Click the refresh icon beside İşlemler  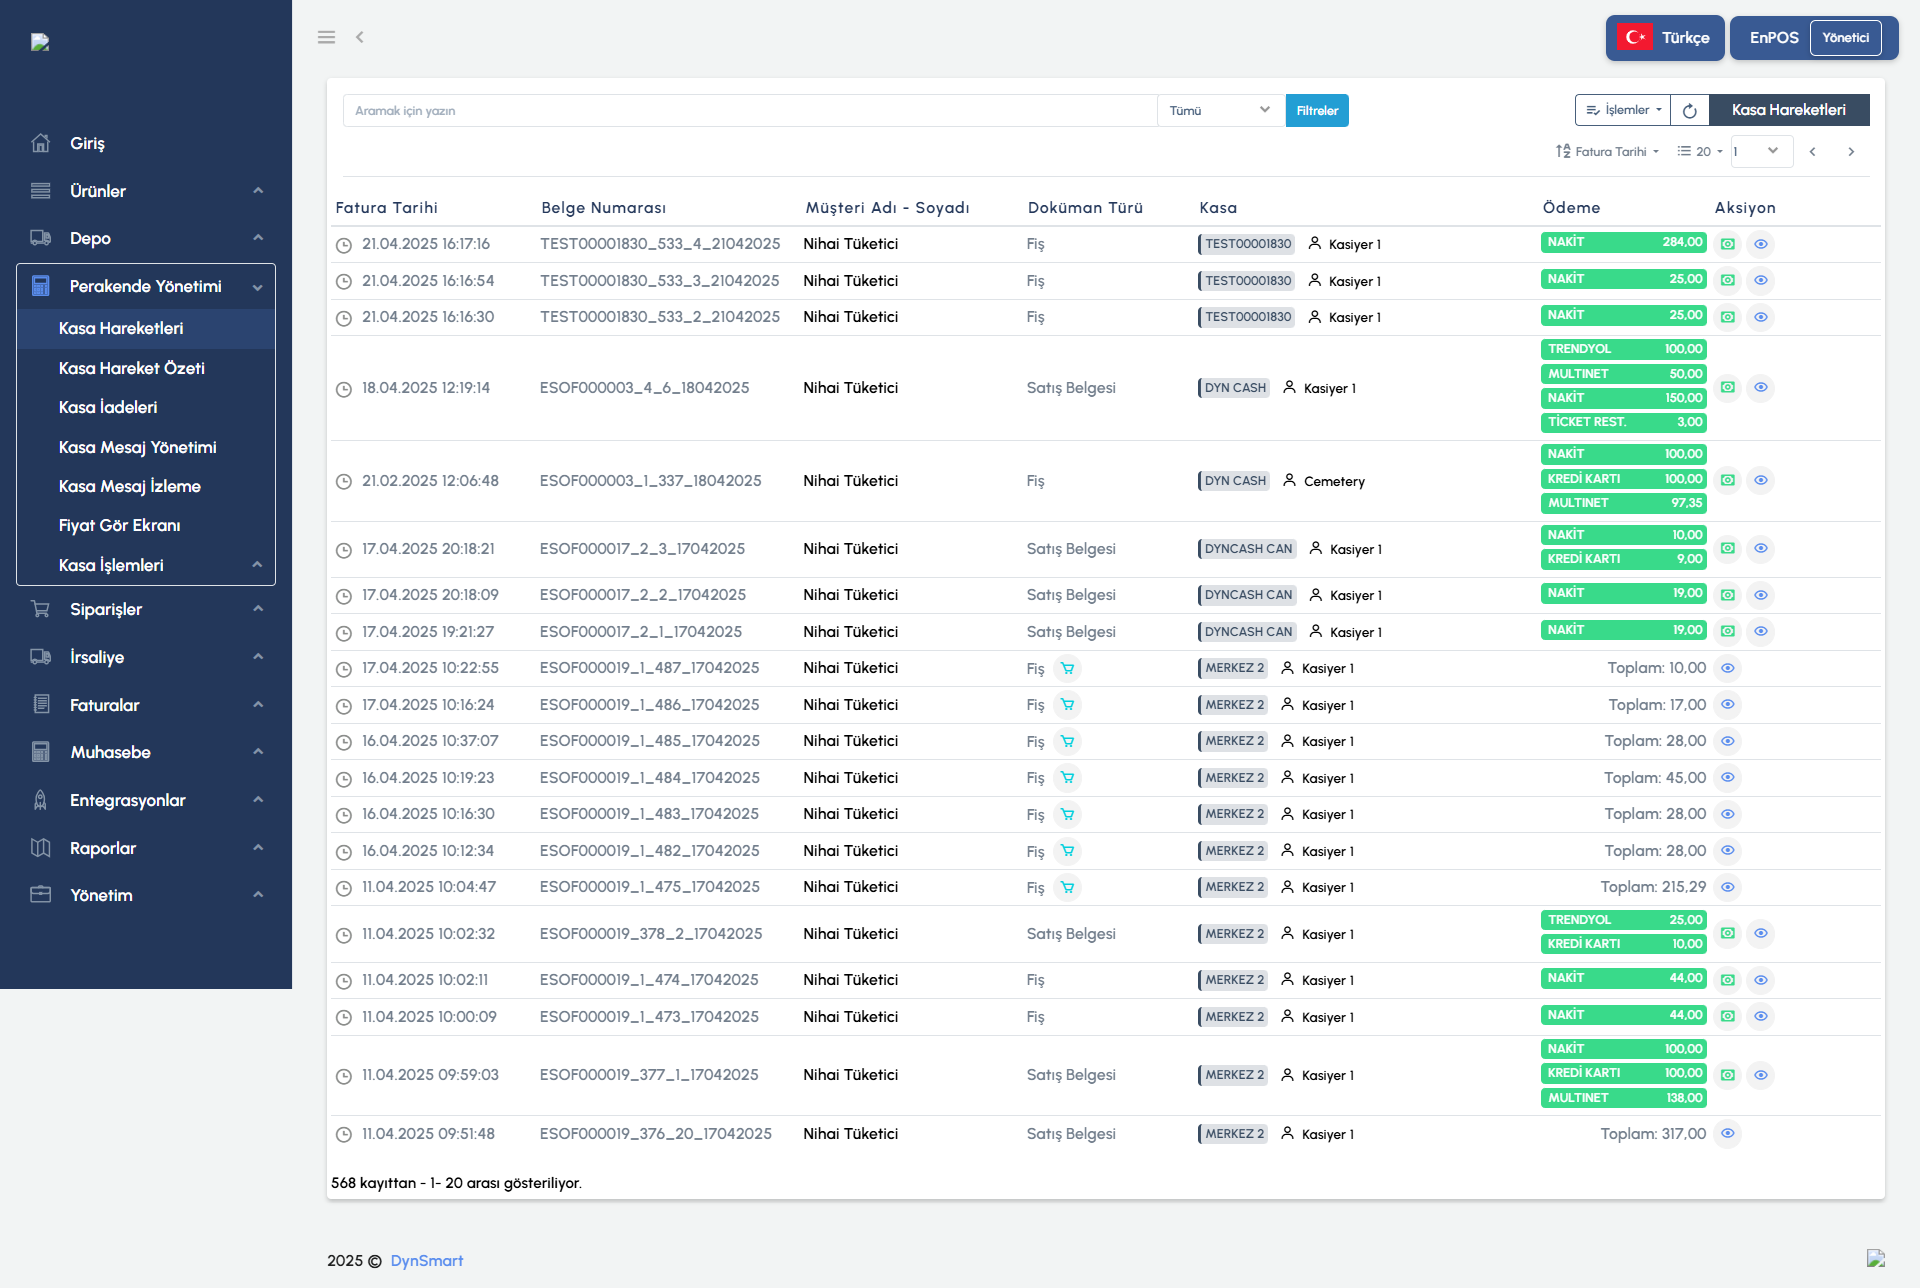(x=1689, y=110)
